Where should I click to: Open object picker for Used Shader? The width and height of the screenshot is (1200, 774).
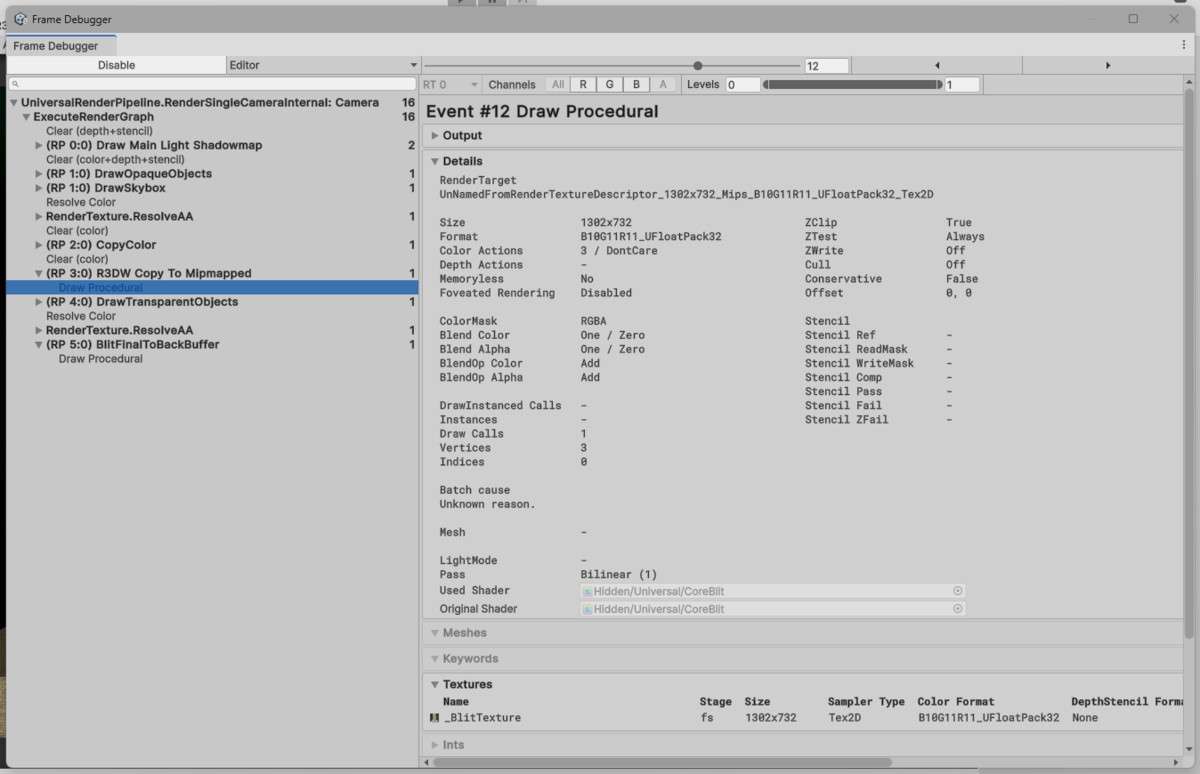point(957,591)
